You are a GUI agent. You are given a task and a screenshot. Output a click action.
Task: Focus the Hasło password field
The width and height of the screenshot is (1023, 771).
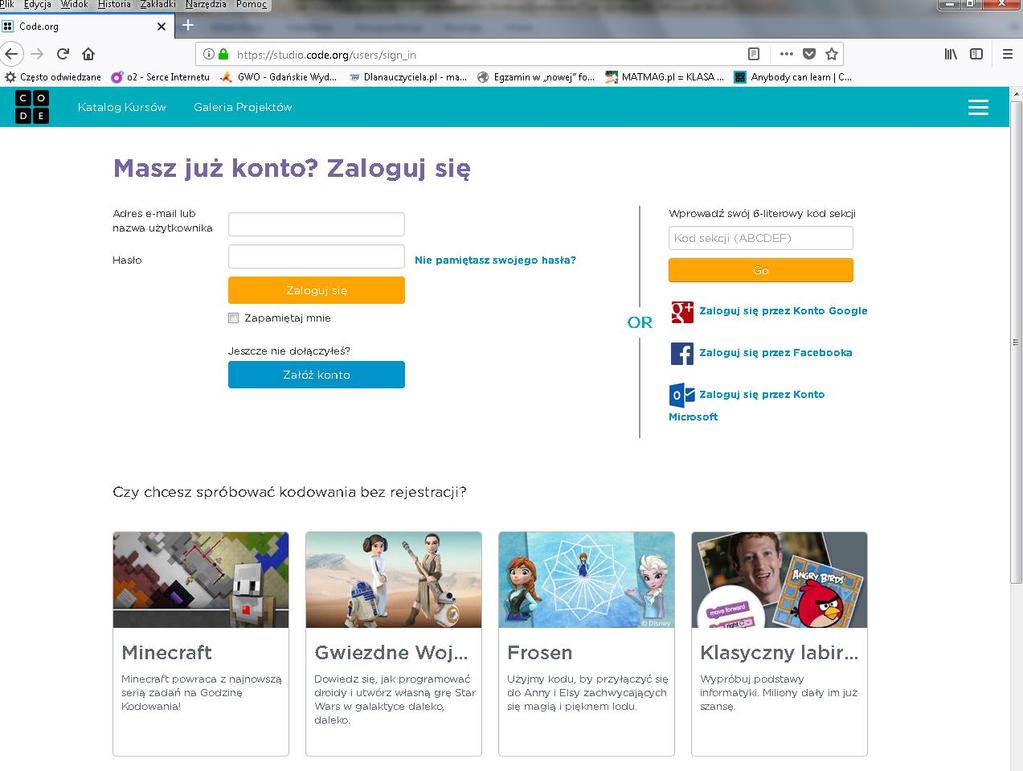tap(316, 256)
